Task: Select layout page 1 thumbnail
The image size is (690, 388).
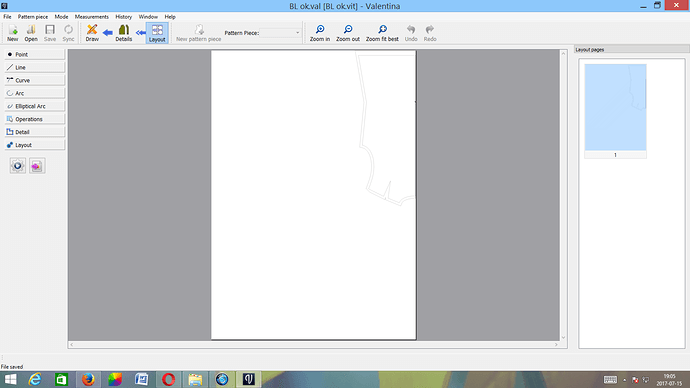Action: [615, 111]
